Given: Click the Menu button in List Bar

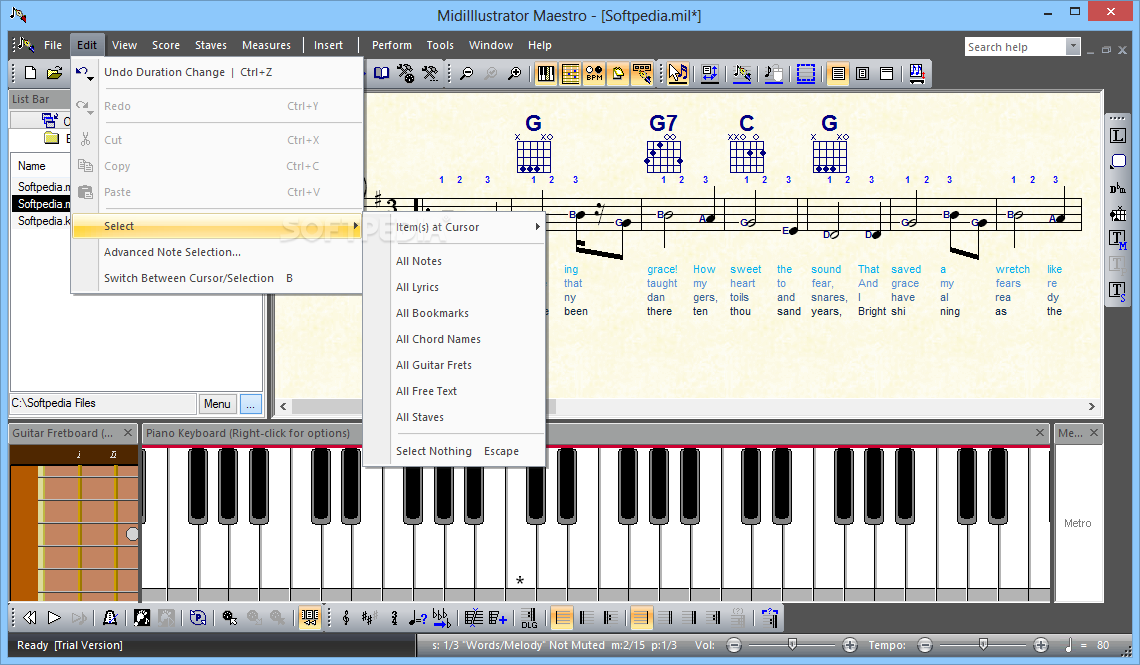Looking at the screenshot, I should coord(217,404).
